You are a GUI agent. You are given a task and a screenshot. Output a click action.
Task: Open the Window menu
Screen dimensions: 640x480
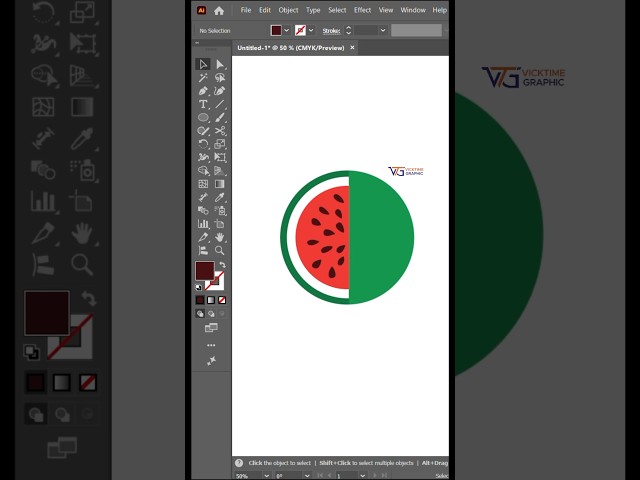point(413,10)
